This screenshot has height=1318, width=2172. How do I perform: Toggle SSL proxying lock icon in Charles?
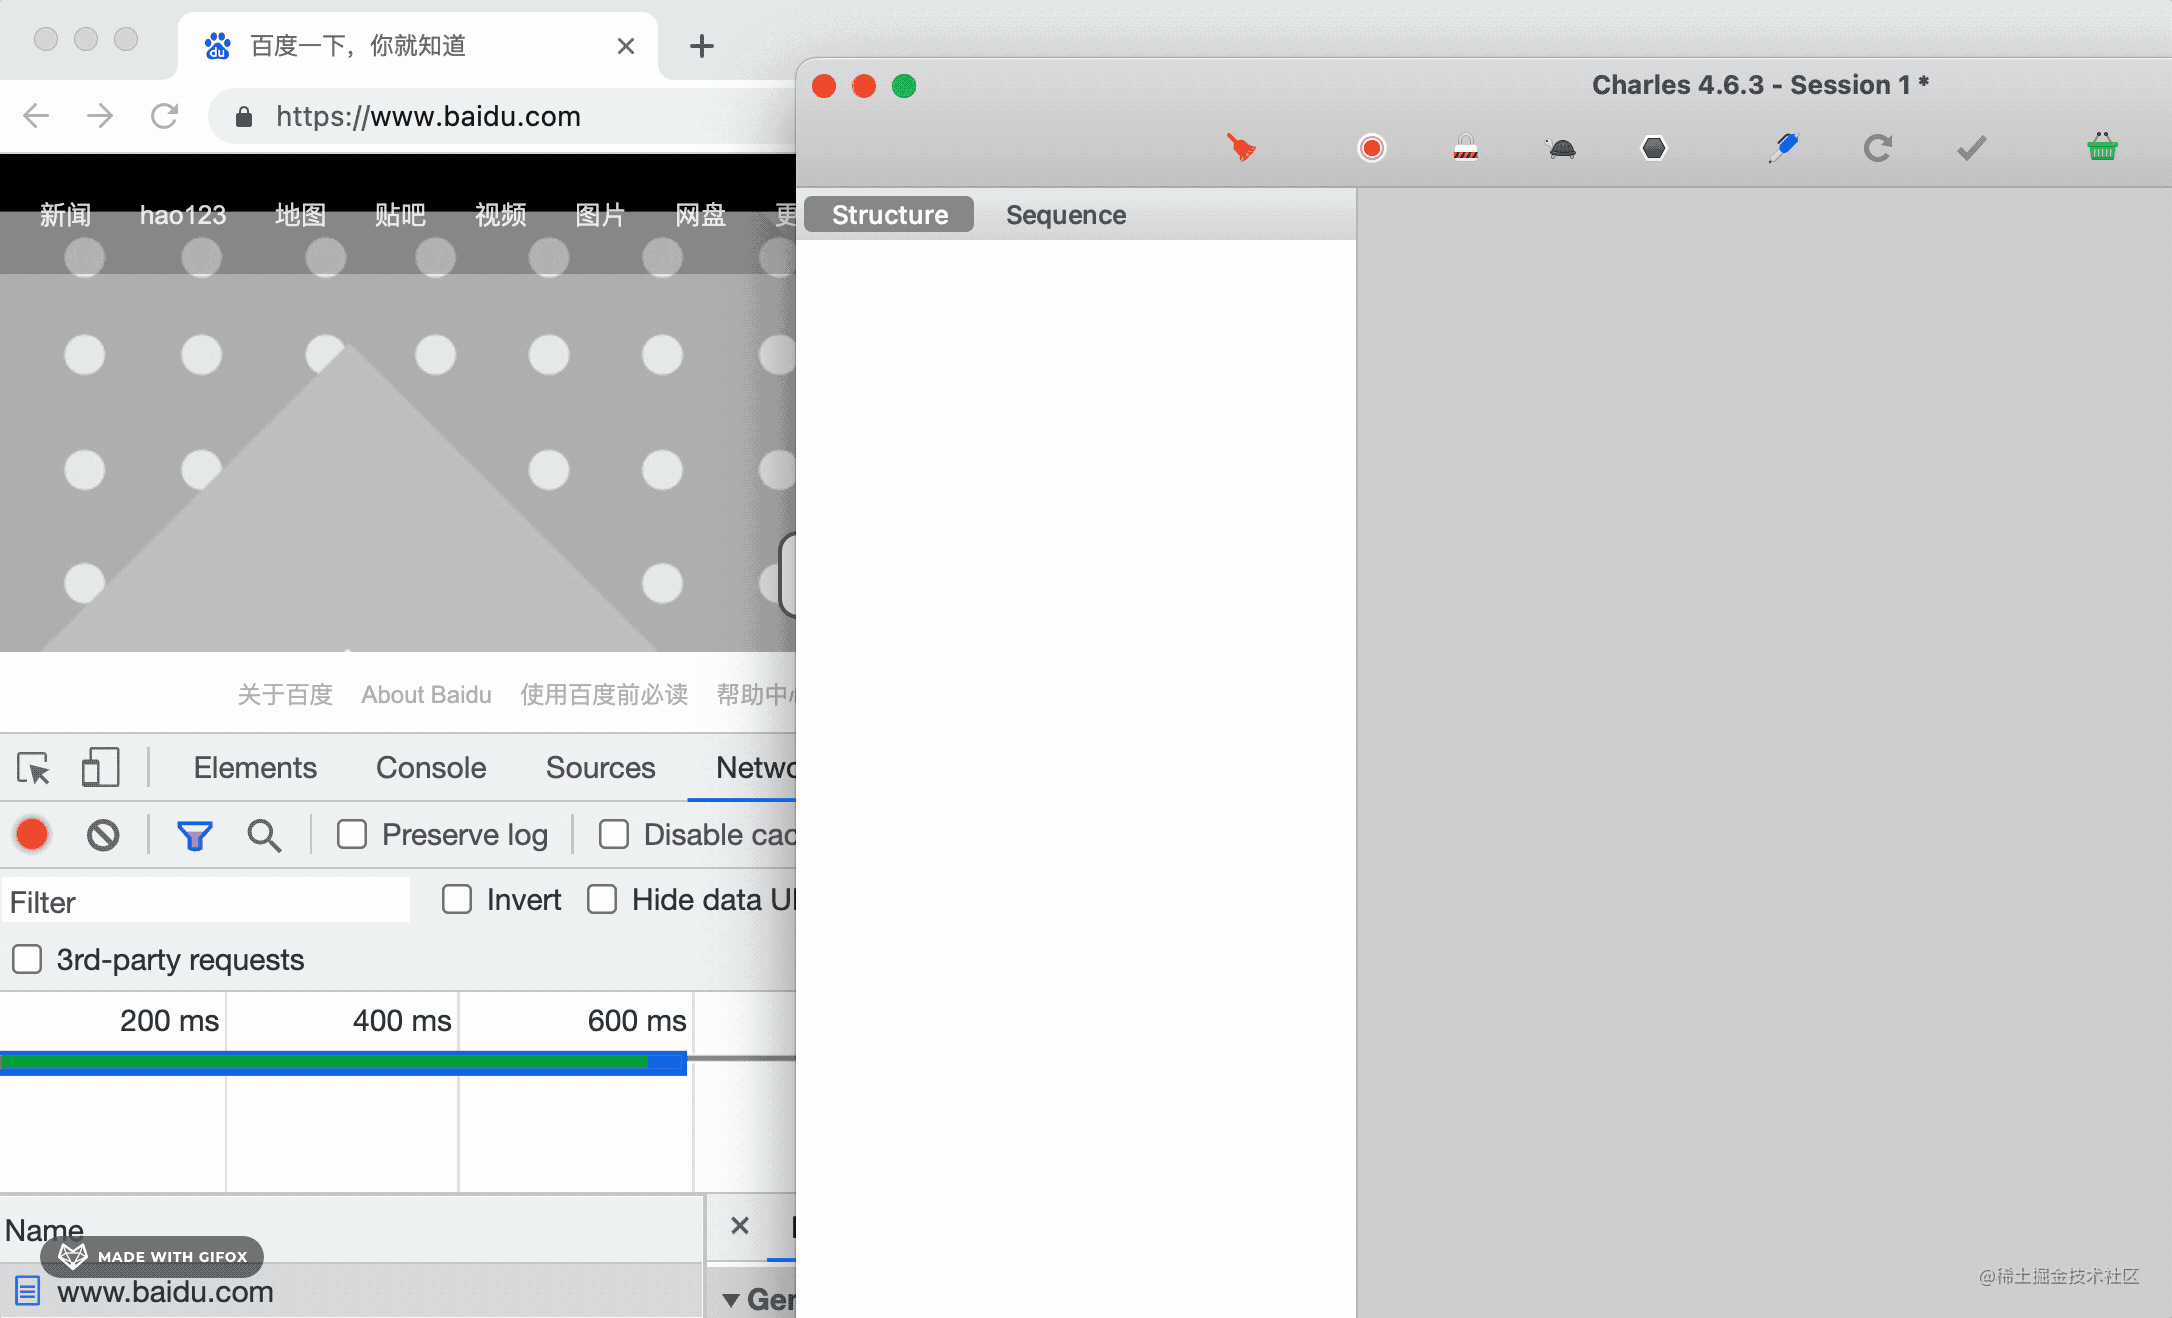[1465, 148]
